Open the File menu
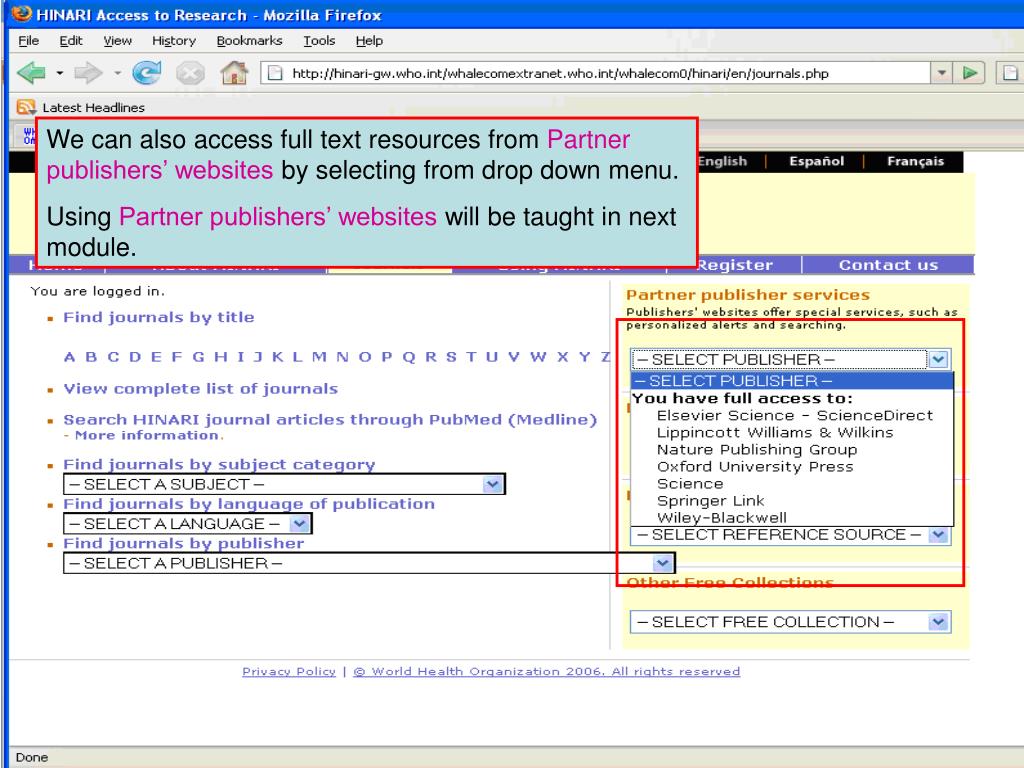The image size is (1024, 768). coord(29,40)
